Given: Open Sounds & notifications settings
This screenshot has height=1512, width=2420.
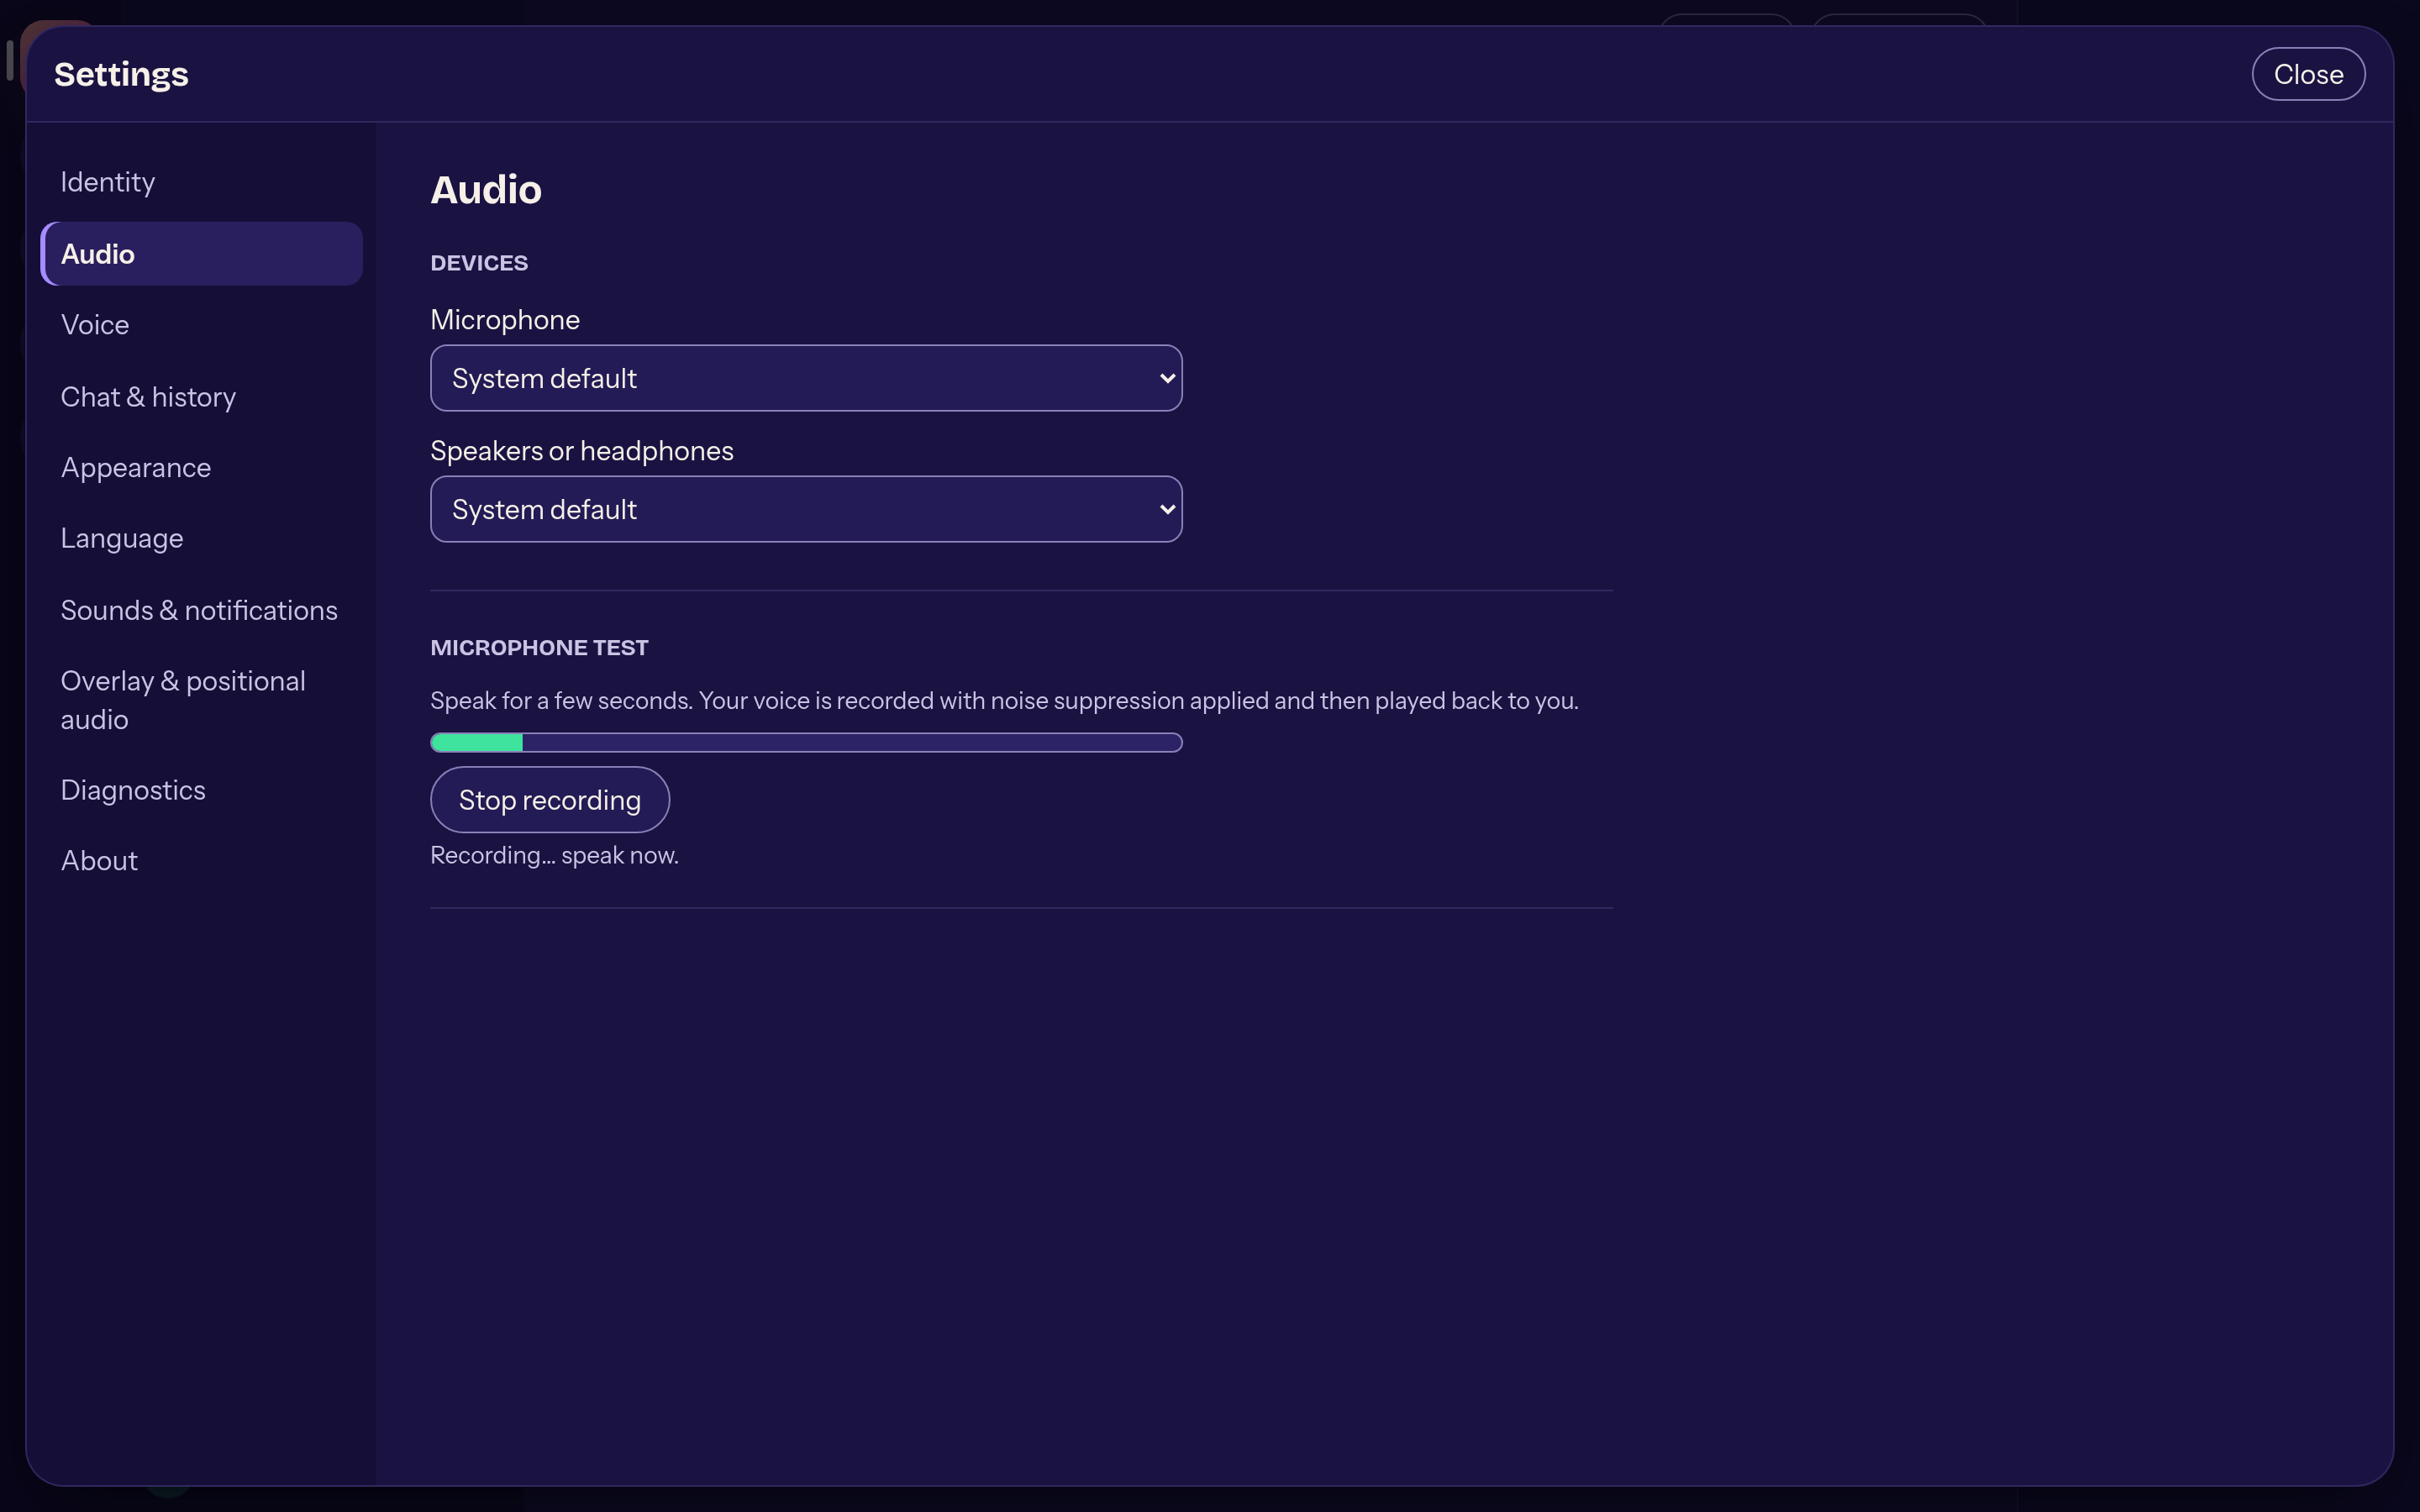Looking at the screenshot, I should point(201,610).
